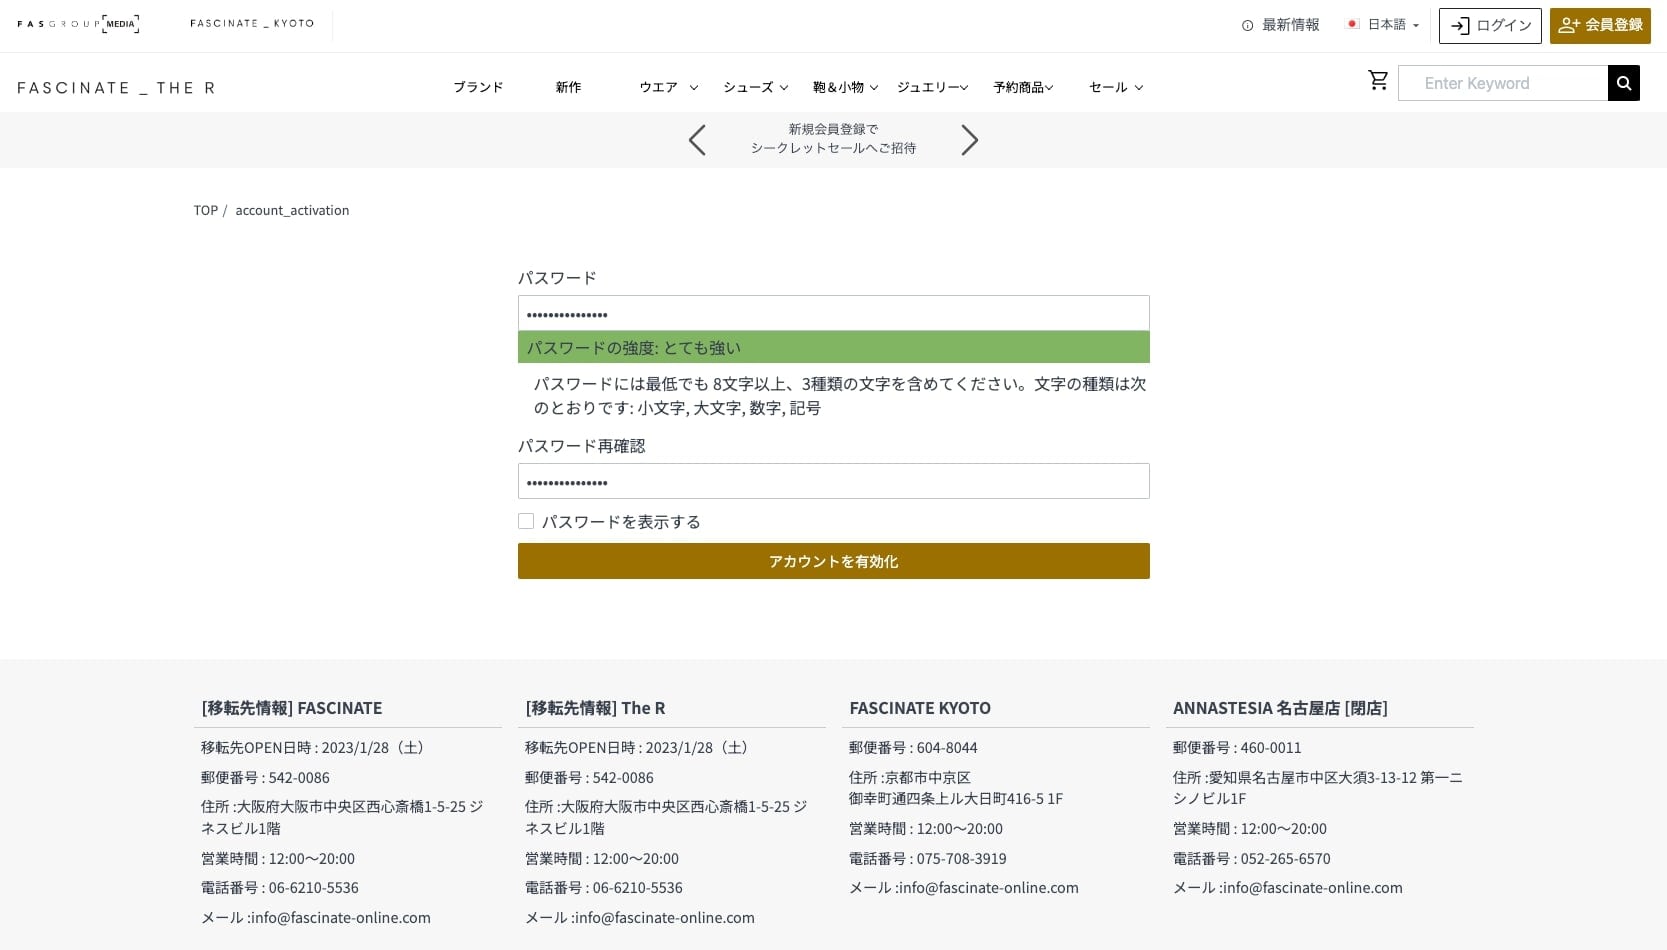This screenshot has height=950, width=1667.
Task: Click the シークレットセールへご招待 banner text
Action: click(x=833, y=148)
